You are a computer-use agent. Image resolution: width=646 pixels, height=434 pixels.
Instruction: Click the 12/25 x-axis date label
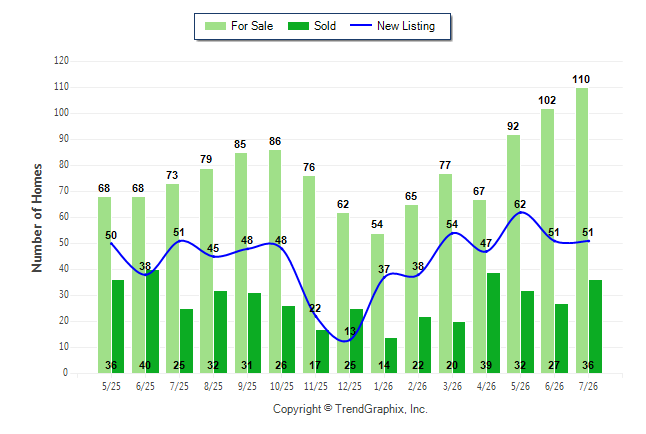[x=350, y=386]
